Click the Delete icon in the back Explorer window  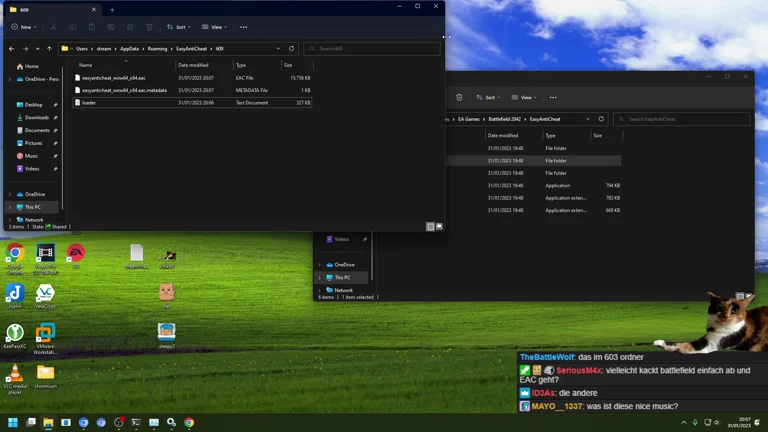(x=459, y=97)
